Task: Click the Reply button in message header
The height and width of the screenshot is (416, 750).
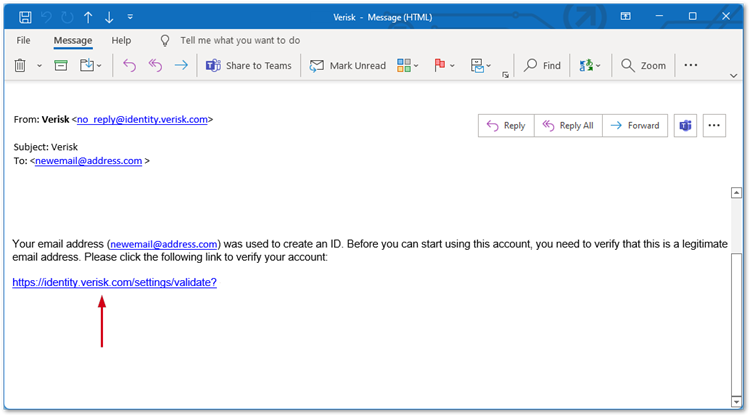Action: pyautogui.click(x=506, y=126)
